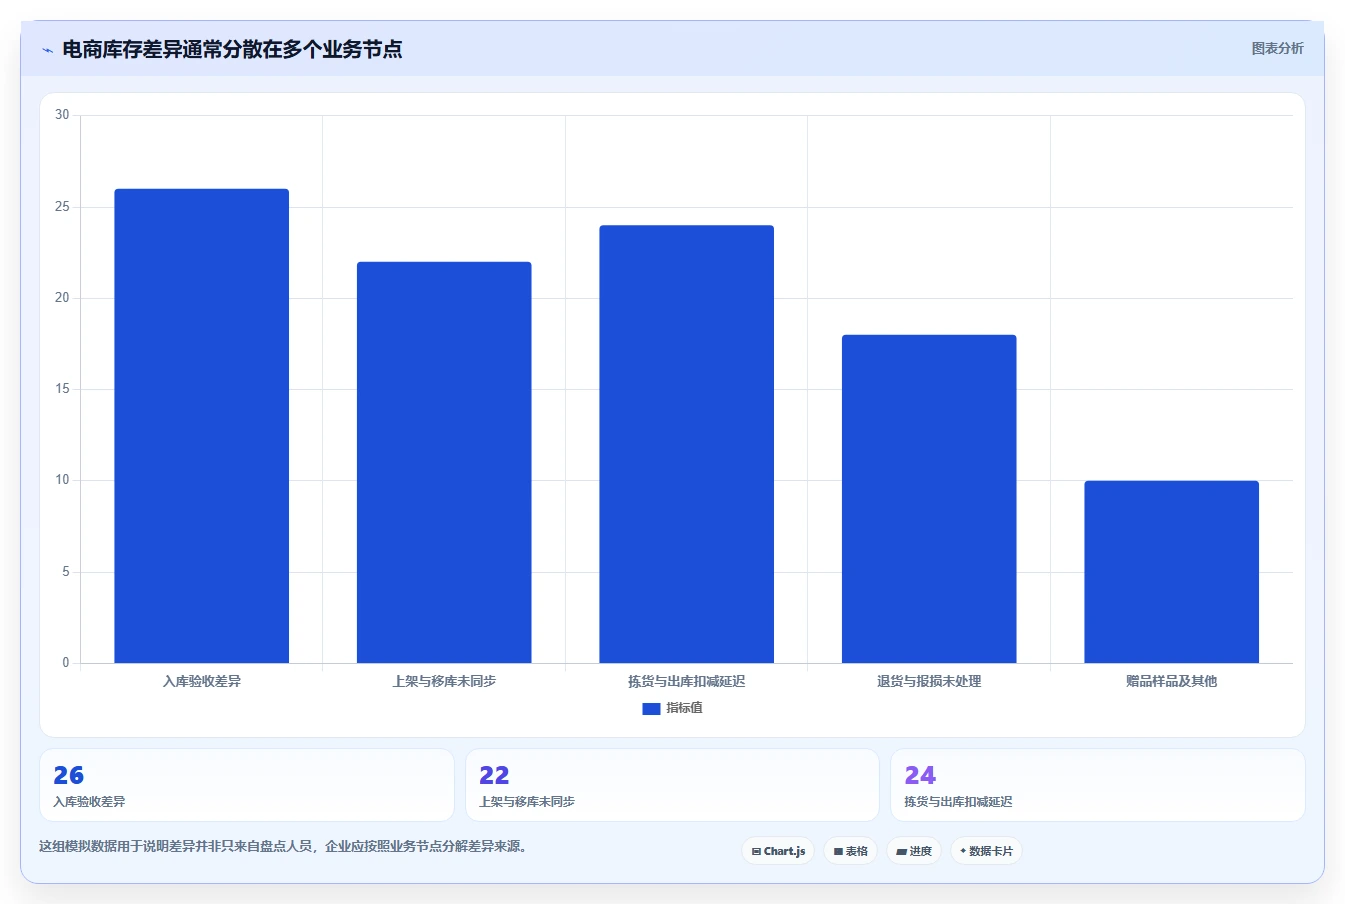
Task: Click the 拣货与出库扣减延迟 caption in the data card
Action: (x=958, y=802)
